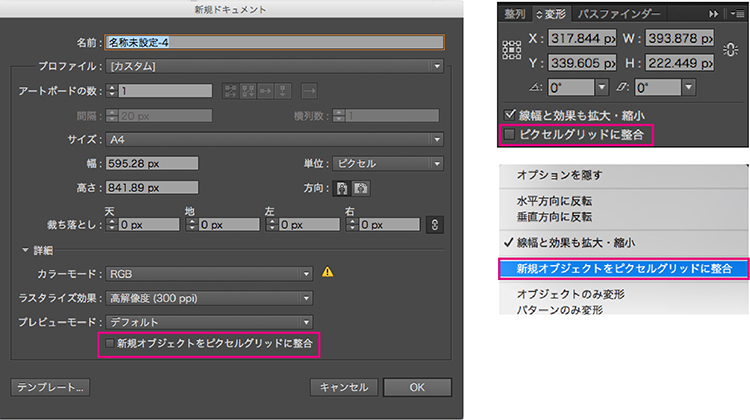This screenshot has width=750, height=420.
Task: Click the right-to-left layout arrow icon
Action: pos(309,91)
